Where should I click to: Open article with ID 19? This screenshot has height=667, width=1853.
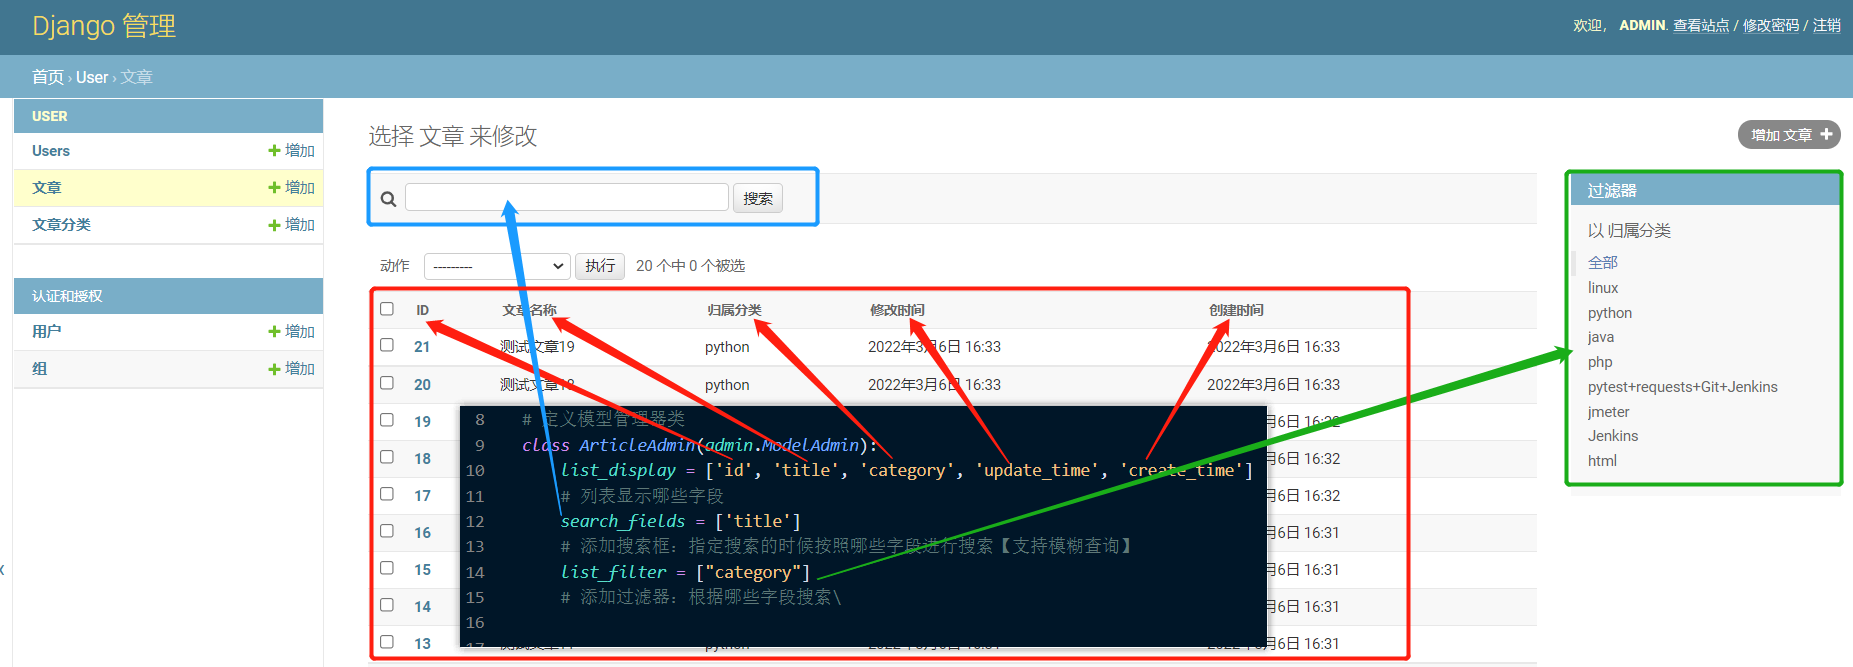coord(422,422)
